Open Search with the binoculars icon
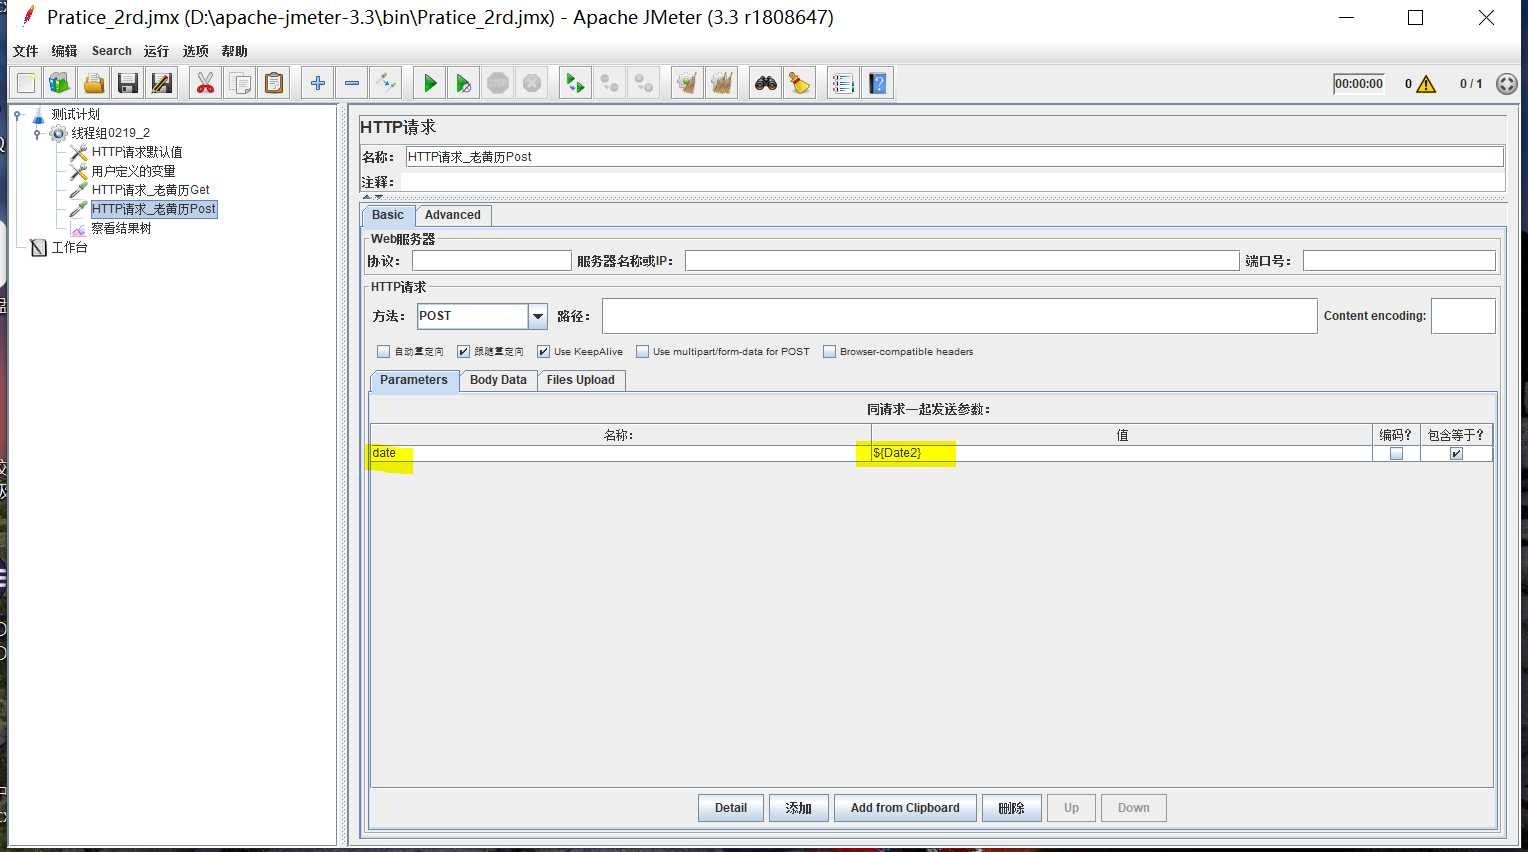 tap(766, 83)
